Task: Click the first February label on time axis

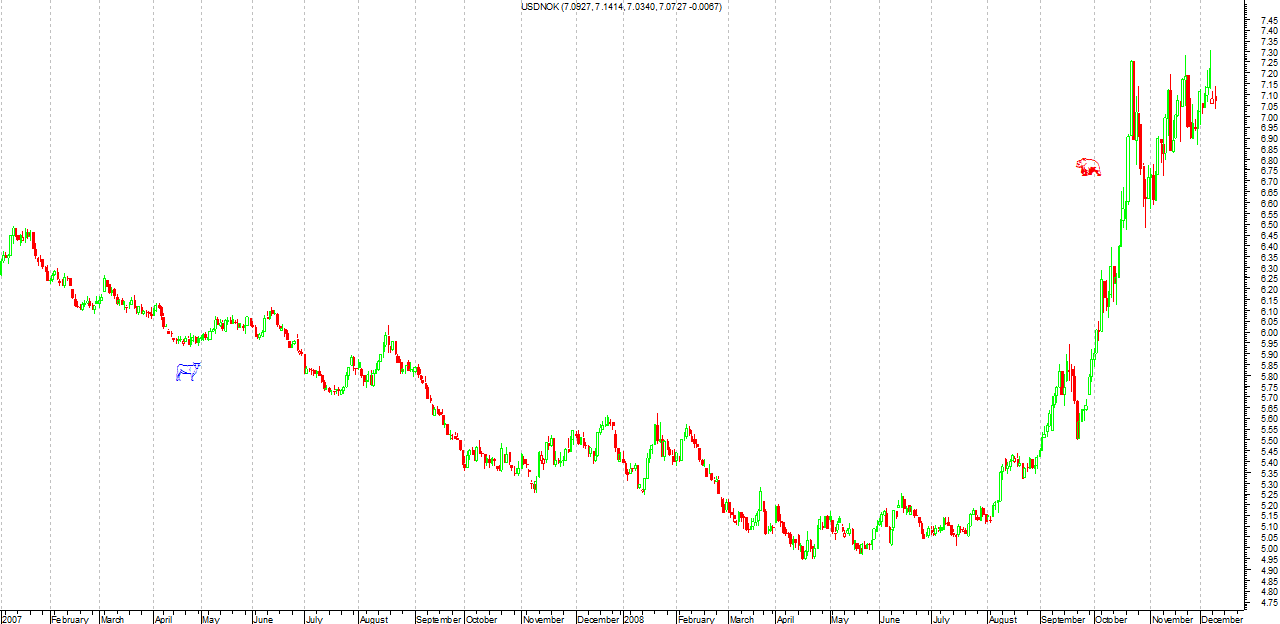Action: pos(70,619)
